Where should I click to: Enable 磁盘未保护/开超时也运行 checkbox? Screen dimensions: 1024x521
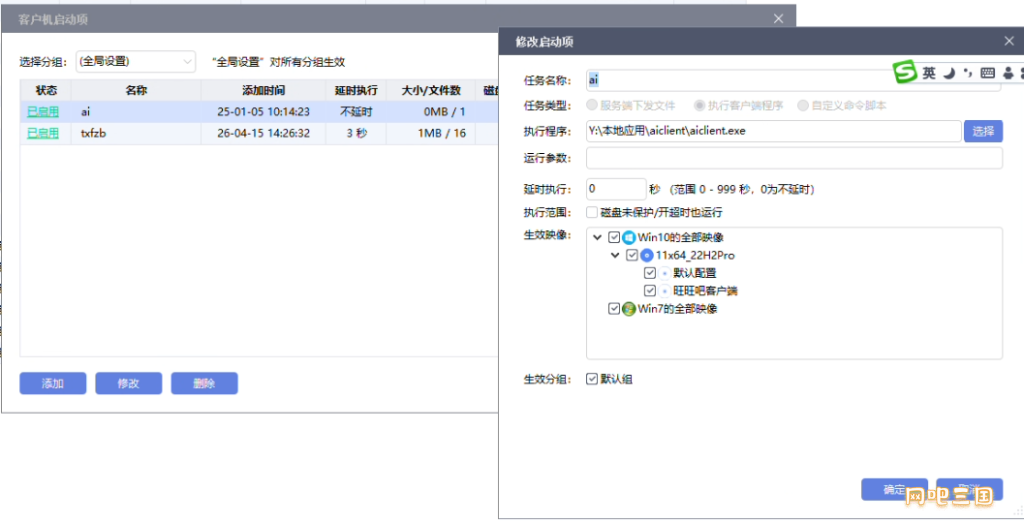tap(592, 212)
